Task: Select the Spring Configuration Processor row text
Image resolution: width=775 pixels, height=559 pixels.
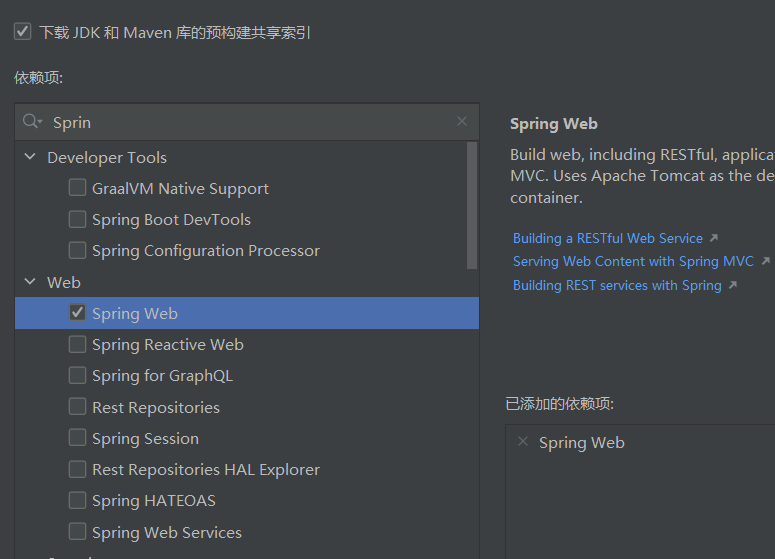Action: point(206,251)
